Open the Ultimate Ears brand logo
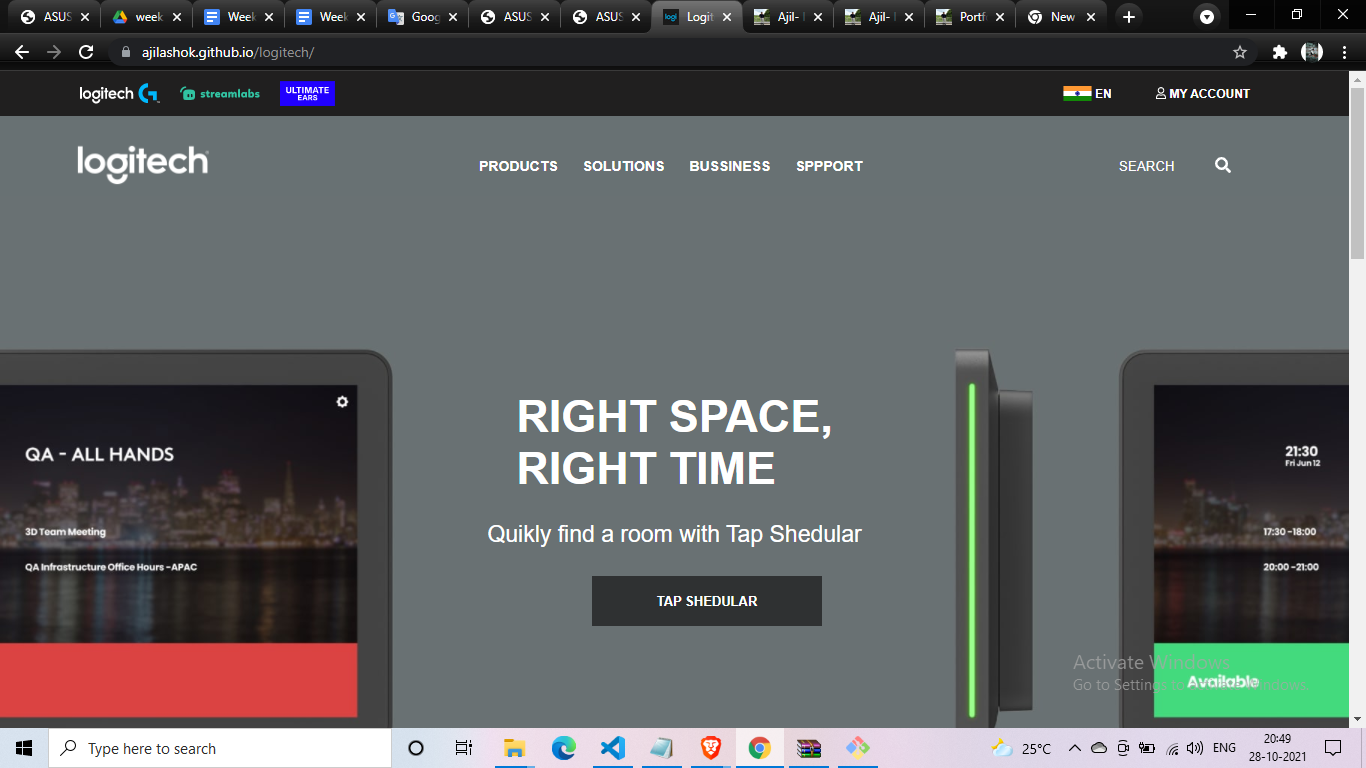The width and height of the screenshot is (1366, 768). (x=307, y=94)
